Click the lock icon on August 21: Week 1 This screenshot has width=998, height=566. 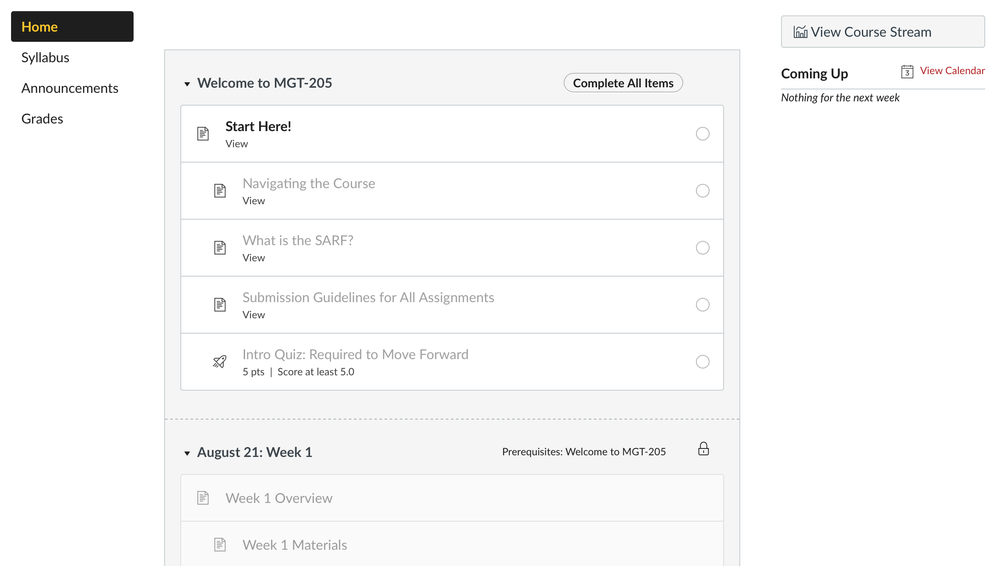click(x=703, y=449)
